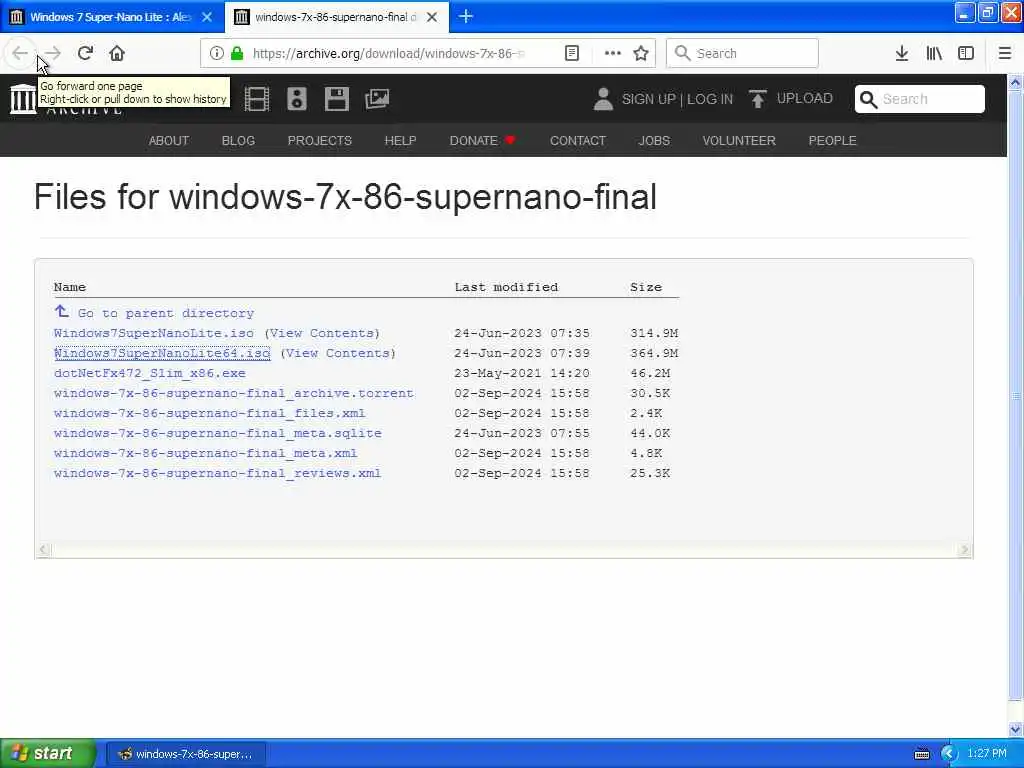Download Windows7SuperNanoLite.iso file
1024x768 pixels.
[x=153, y=333]
